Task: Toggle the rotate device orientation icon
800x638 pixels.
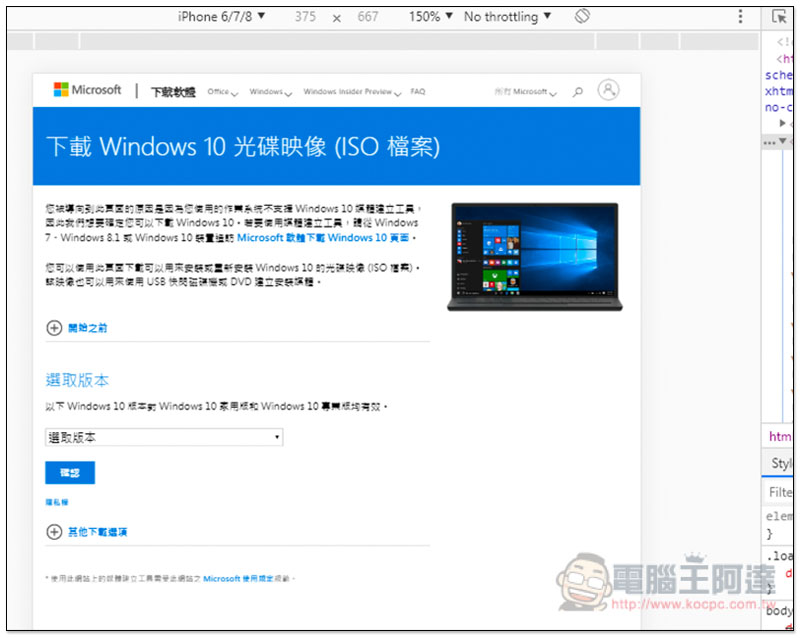Action: (582, 16)
